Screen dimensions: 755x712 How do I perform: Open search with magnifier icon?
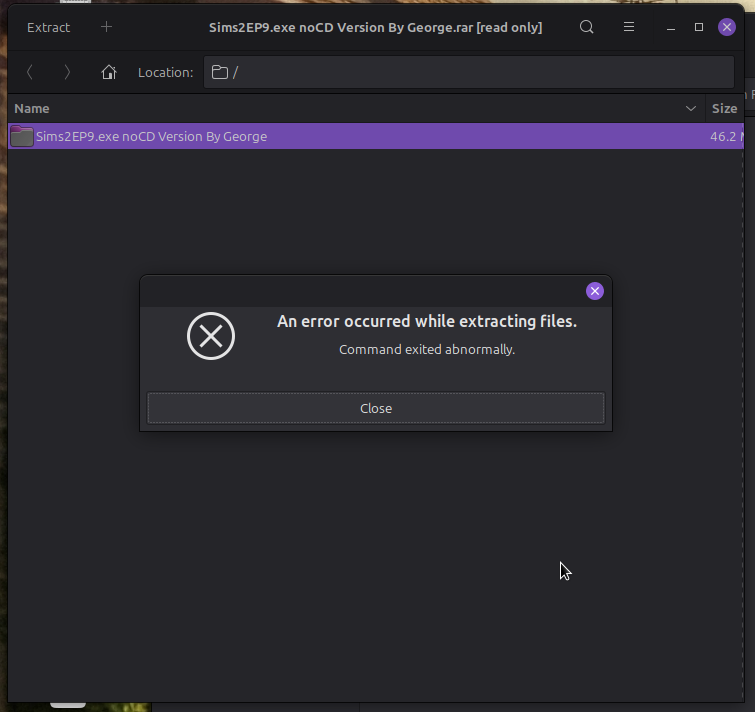click(x=586, y=27)
